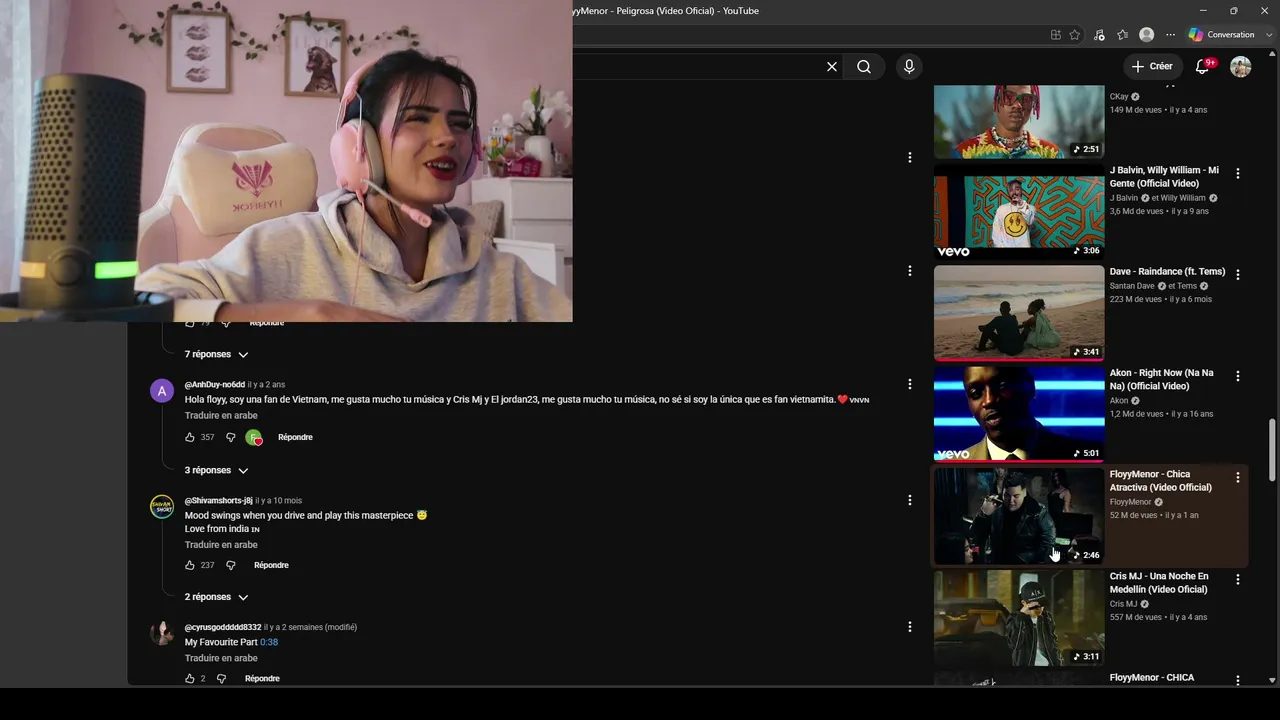The height and width of the screenshot is (720, 1280).
Task: Open the browser media control icon
Action: tap(1100, 35)
